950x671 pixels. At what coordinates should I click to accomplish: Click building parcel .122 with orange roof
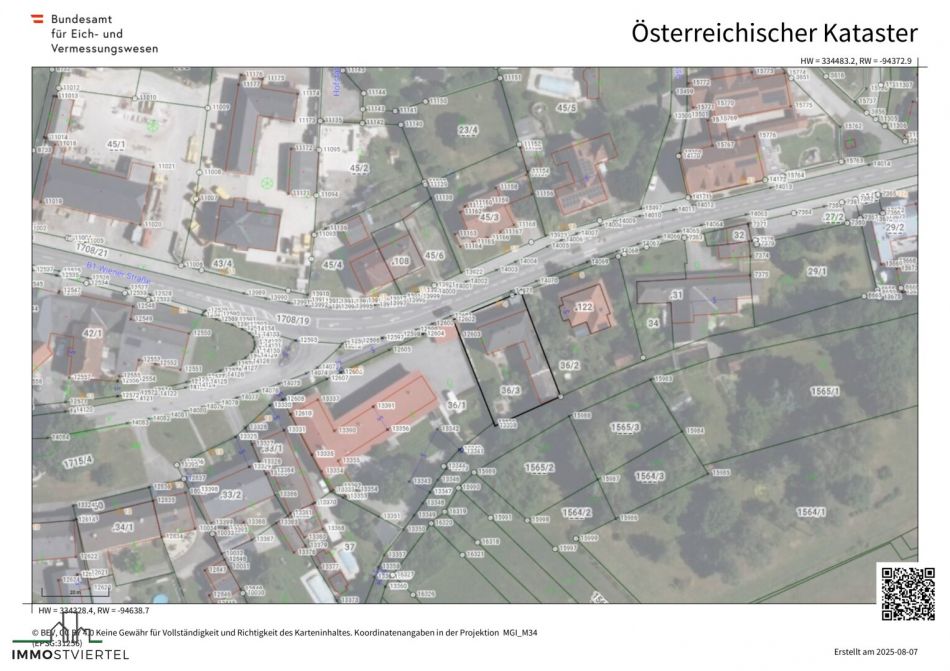584,307
